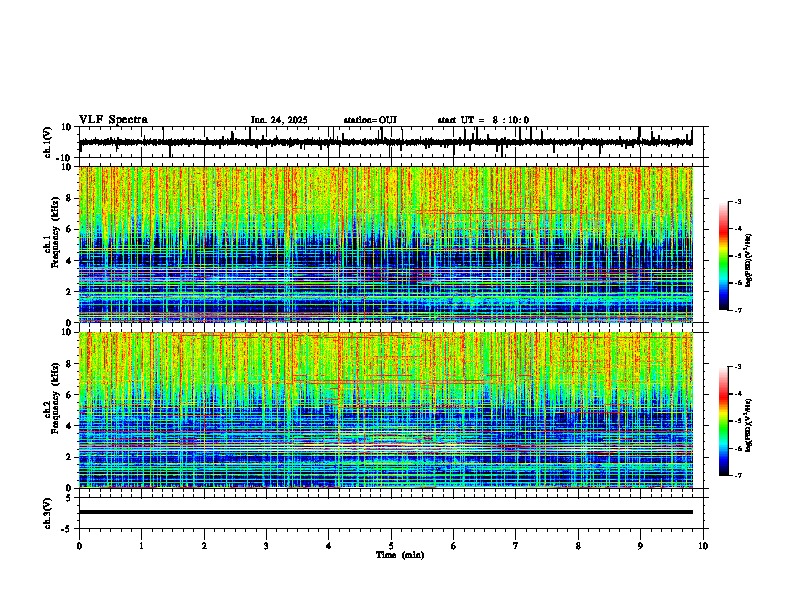792x612 pixels.
Task: Click the "9" tick on the time axis
Action: pyautogui.click(x=640, y=546)
